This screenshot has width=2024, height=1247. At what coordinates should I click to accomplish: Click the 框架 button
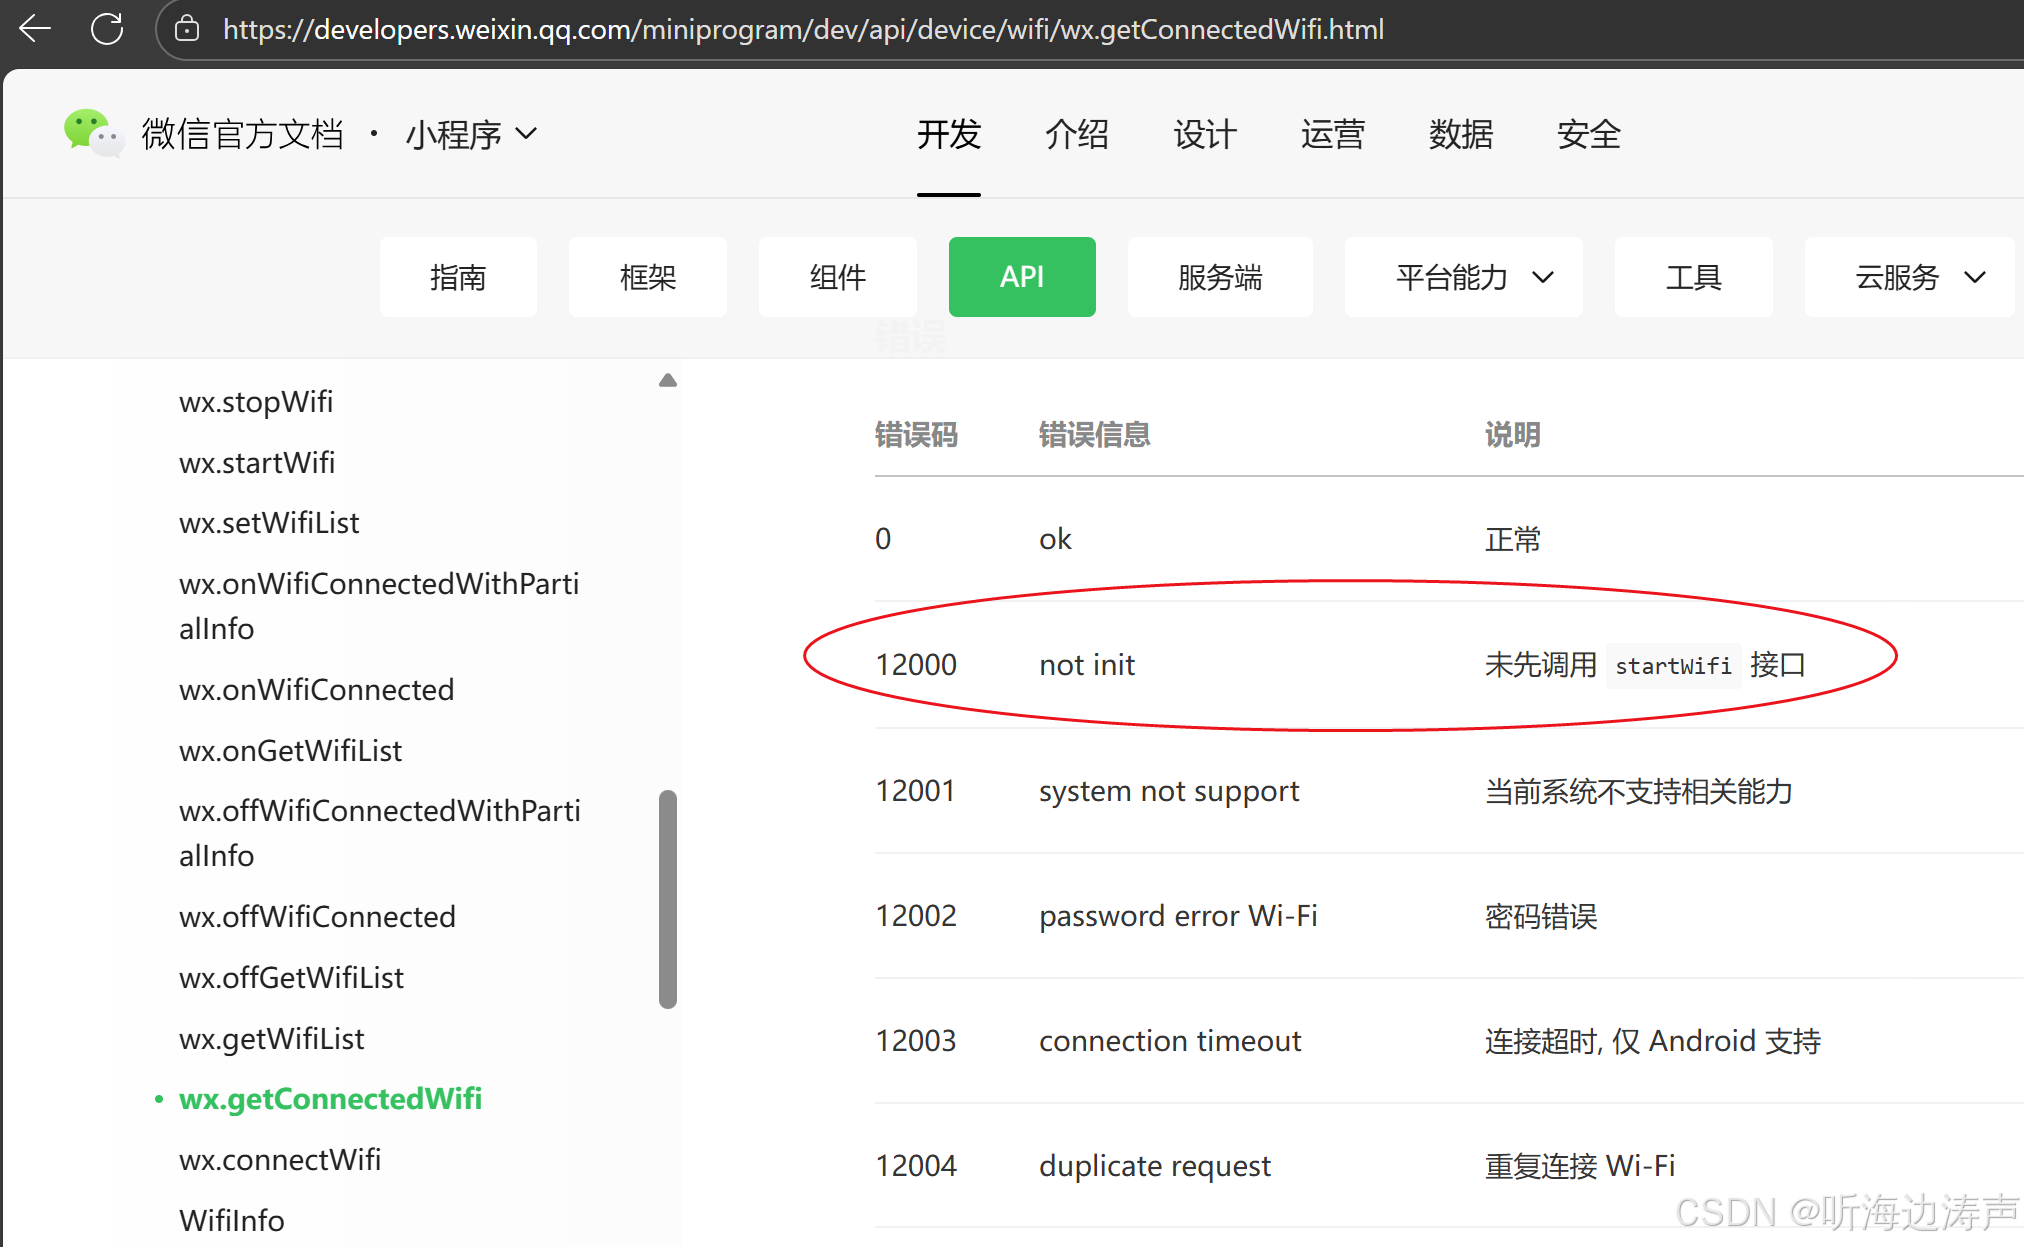(x=648, y=277)
